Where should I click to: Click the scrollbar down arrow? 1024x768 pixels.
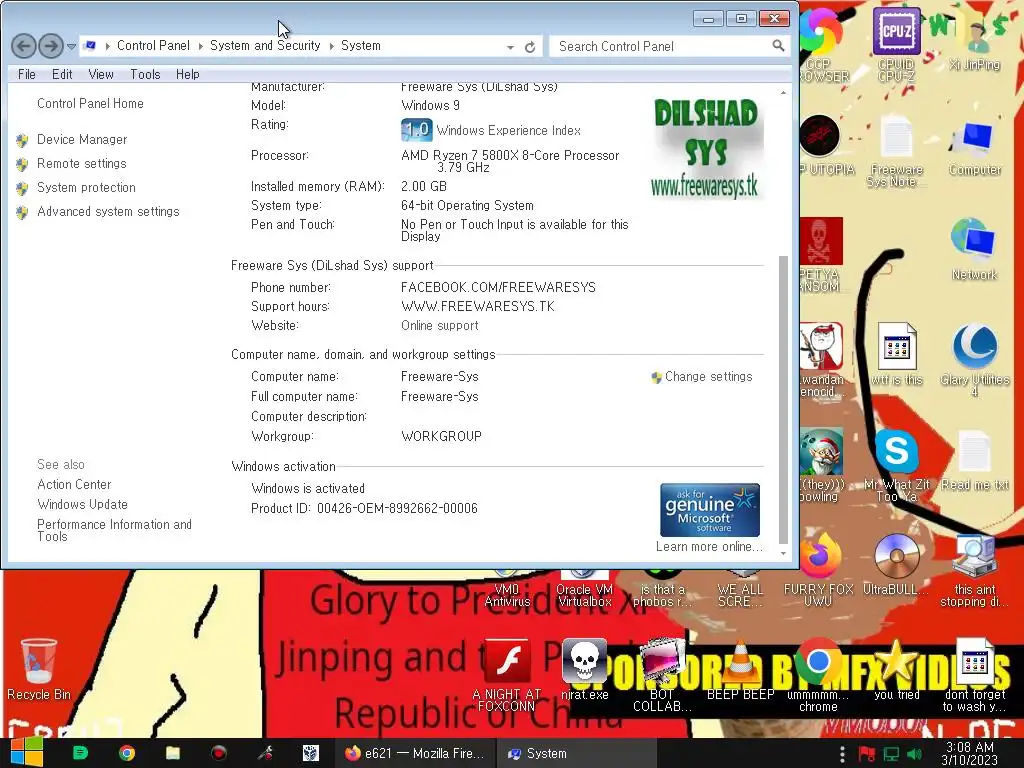click(x=784, y=553)
